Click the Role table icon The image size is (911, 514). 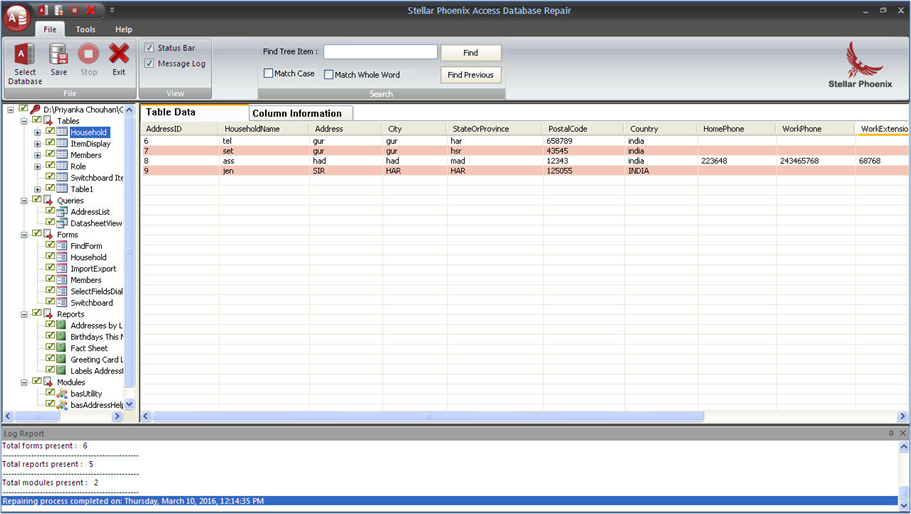coord(62,166)
